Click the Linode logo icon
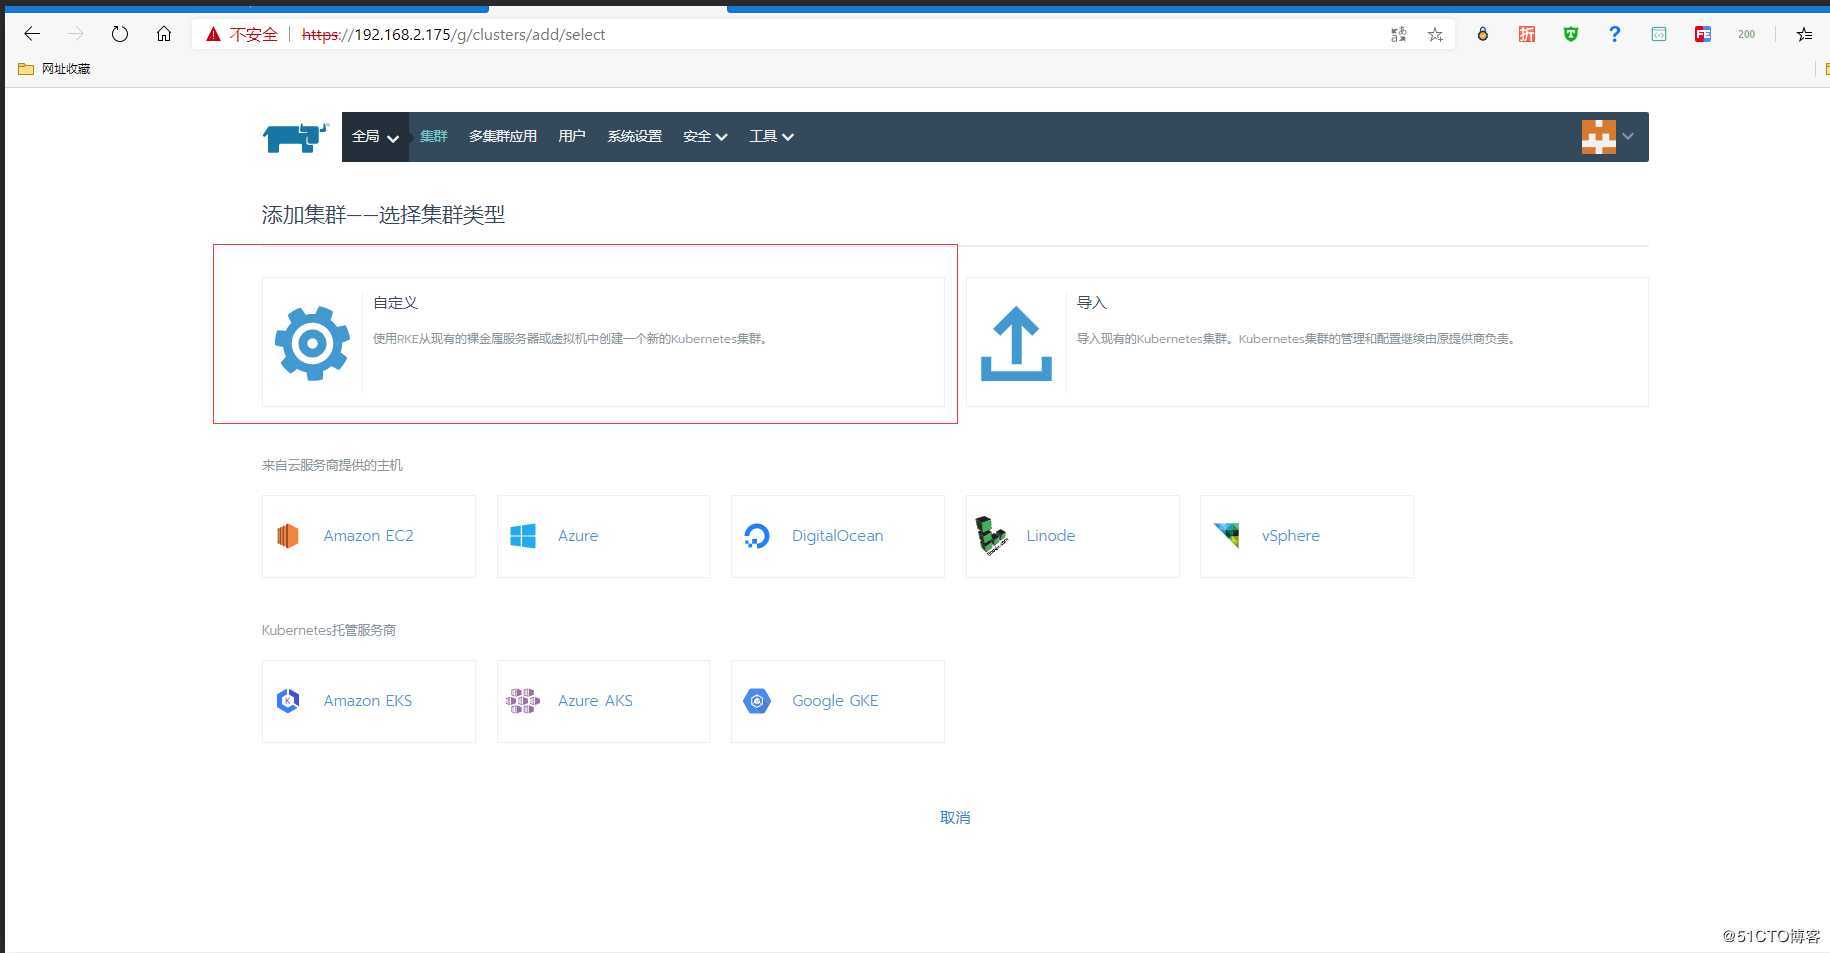Image resolution: width=1830 pixels, height=953 pixels. point(991,536)
